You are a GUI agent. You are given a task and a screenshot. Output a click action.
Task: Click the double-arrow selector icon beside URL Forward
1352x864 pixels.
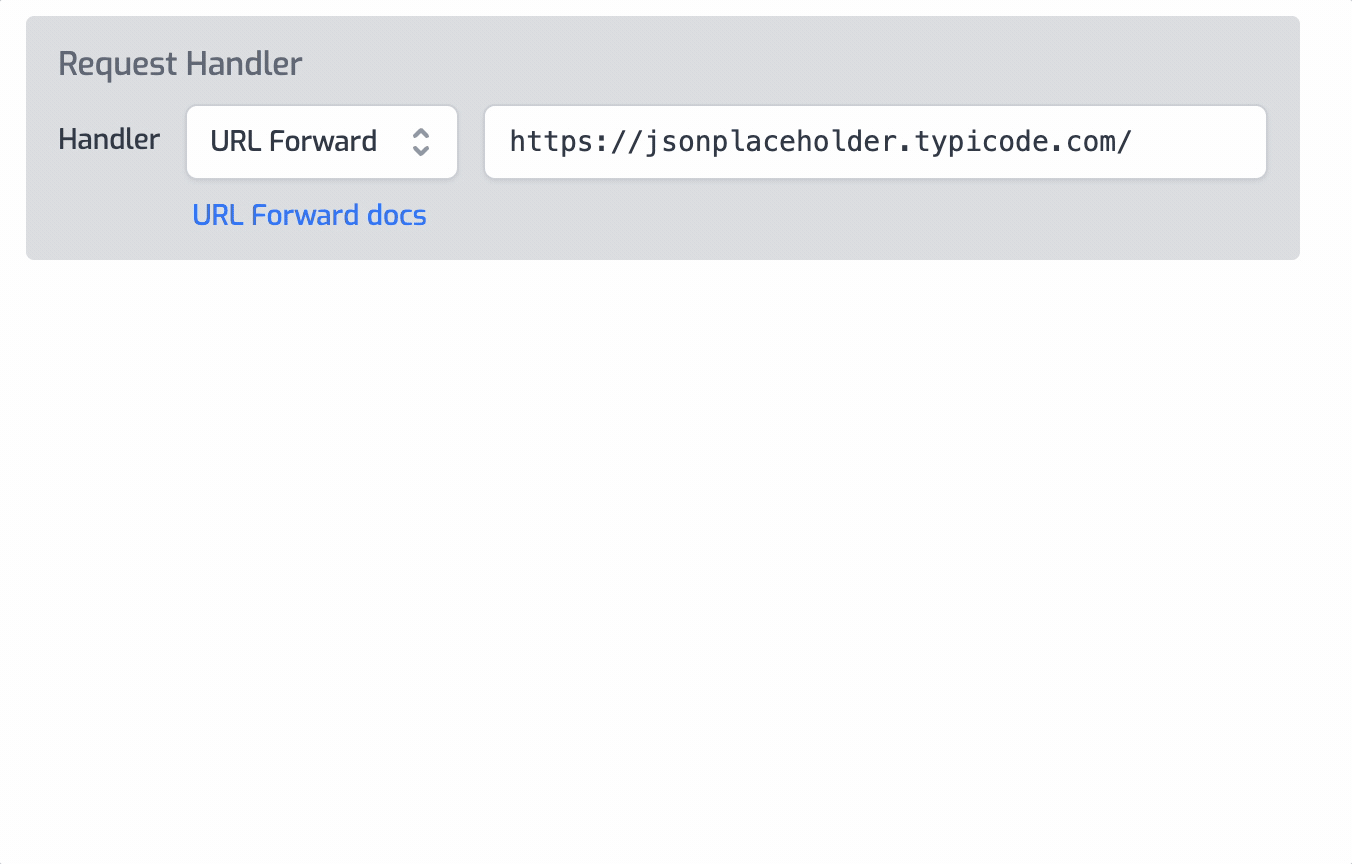tap(421, 142)
